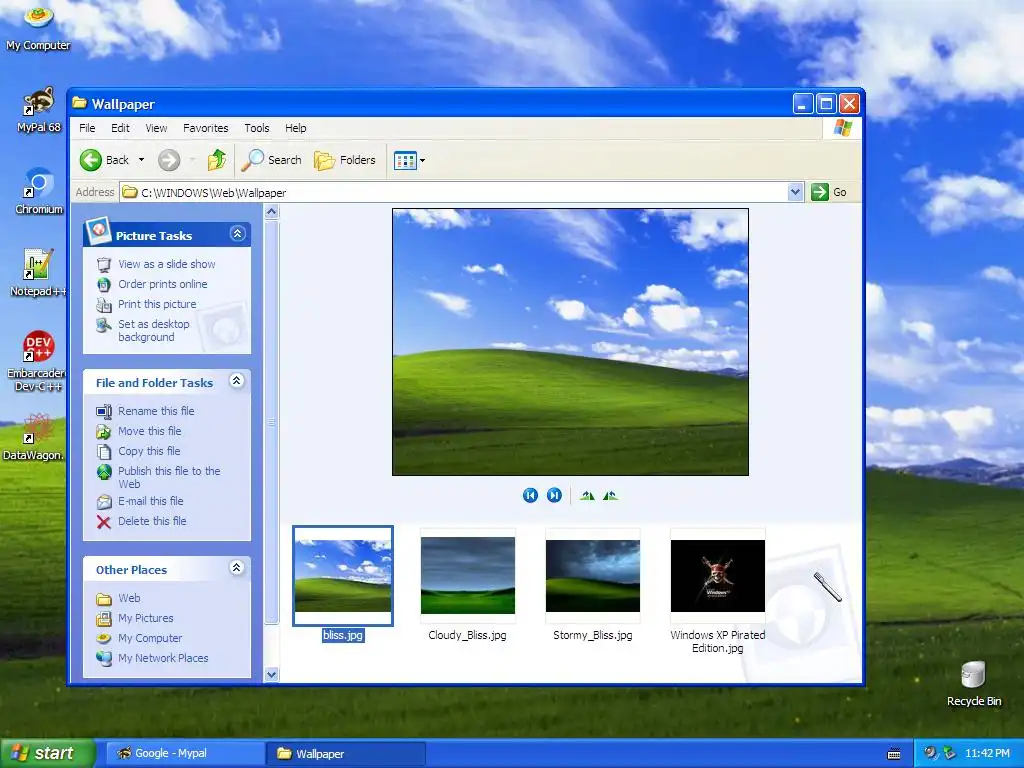
Task: Open the Views icon in toolbar
Action: point(405,160)
